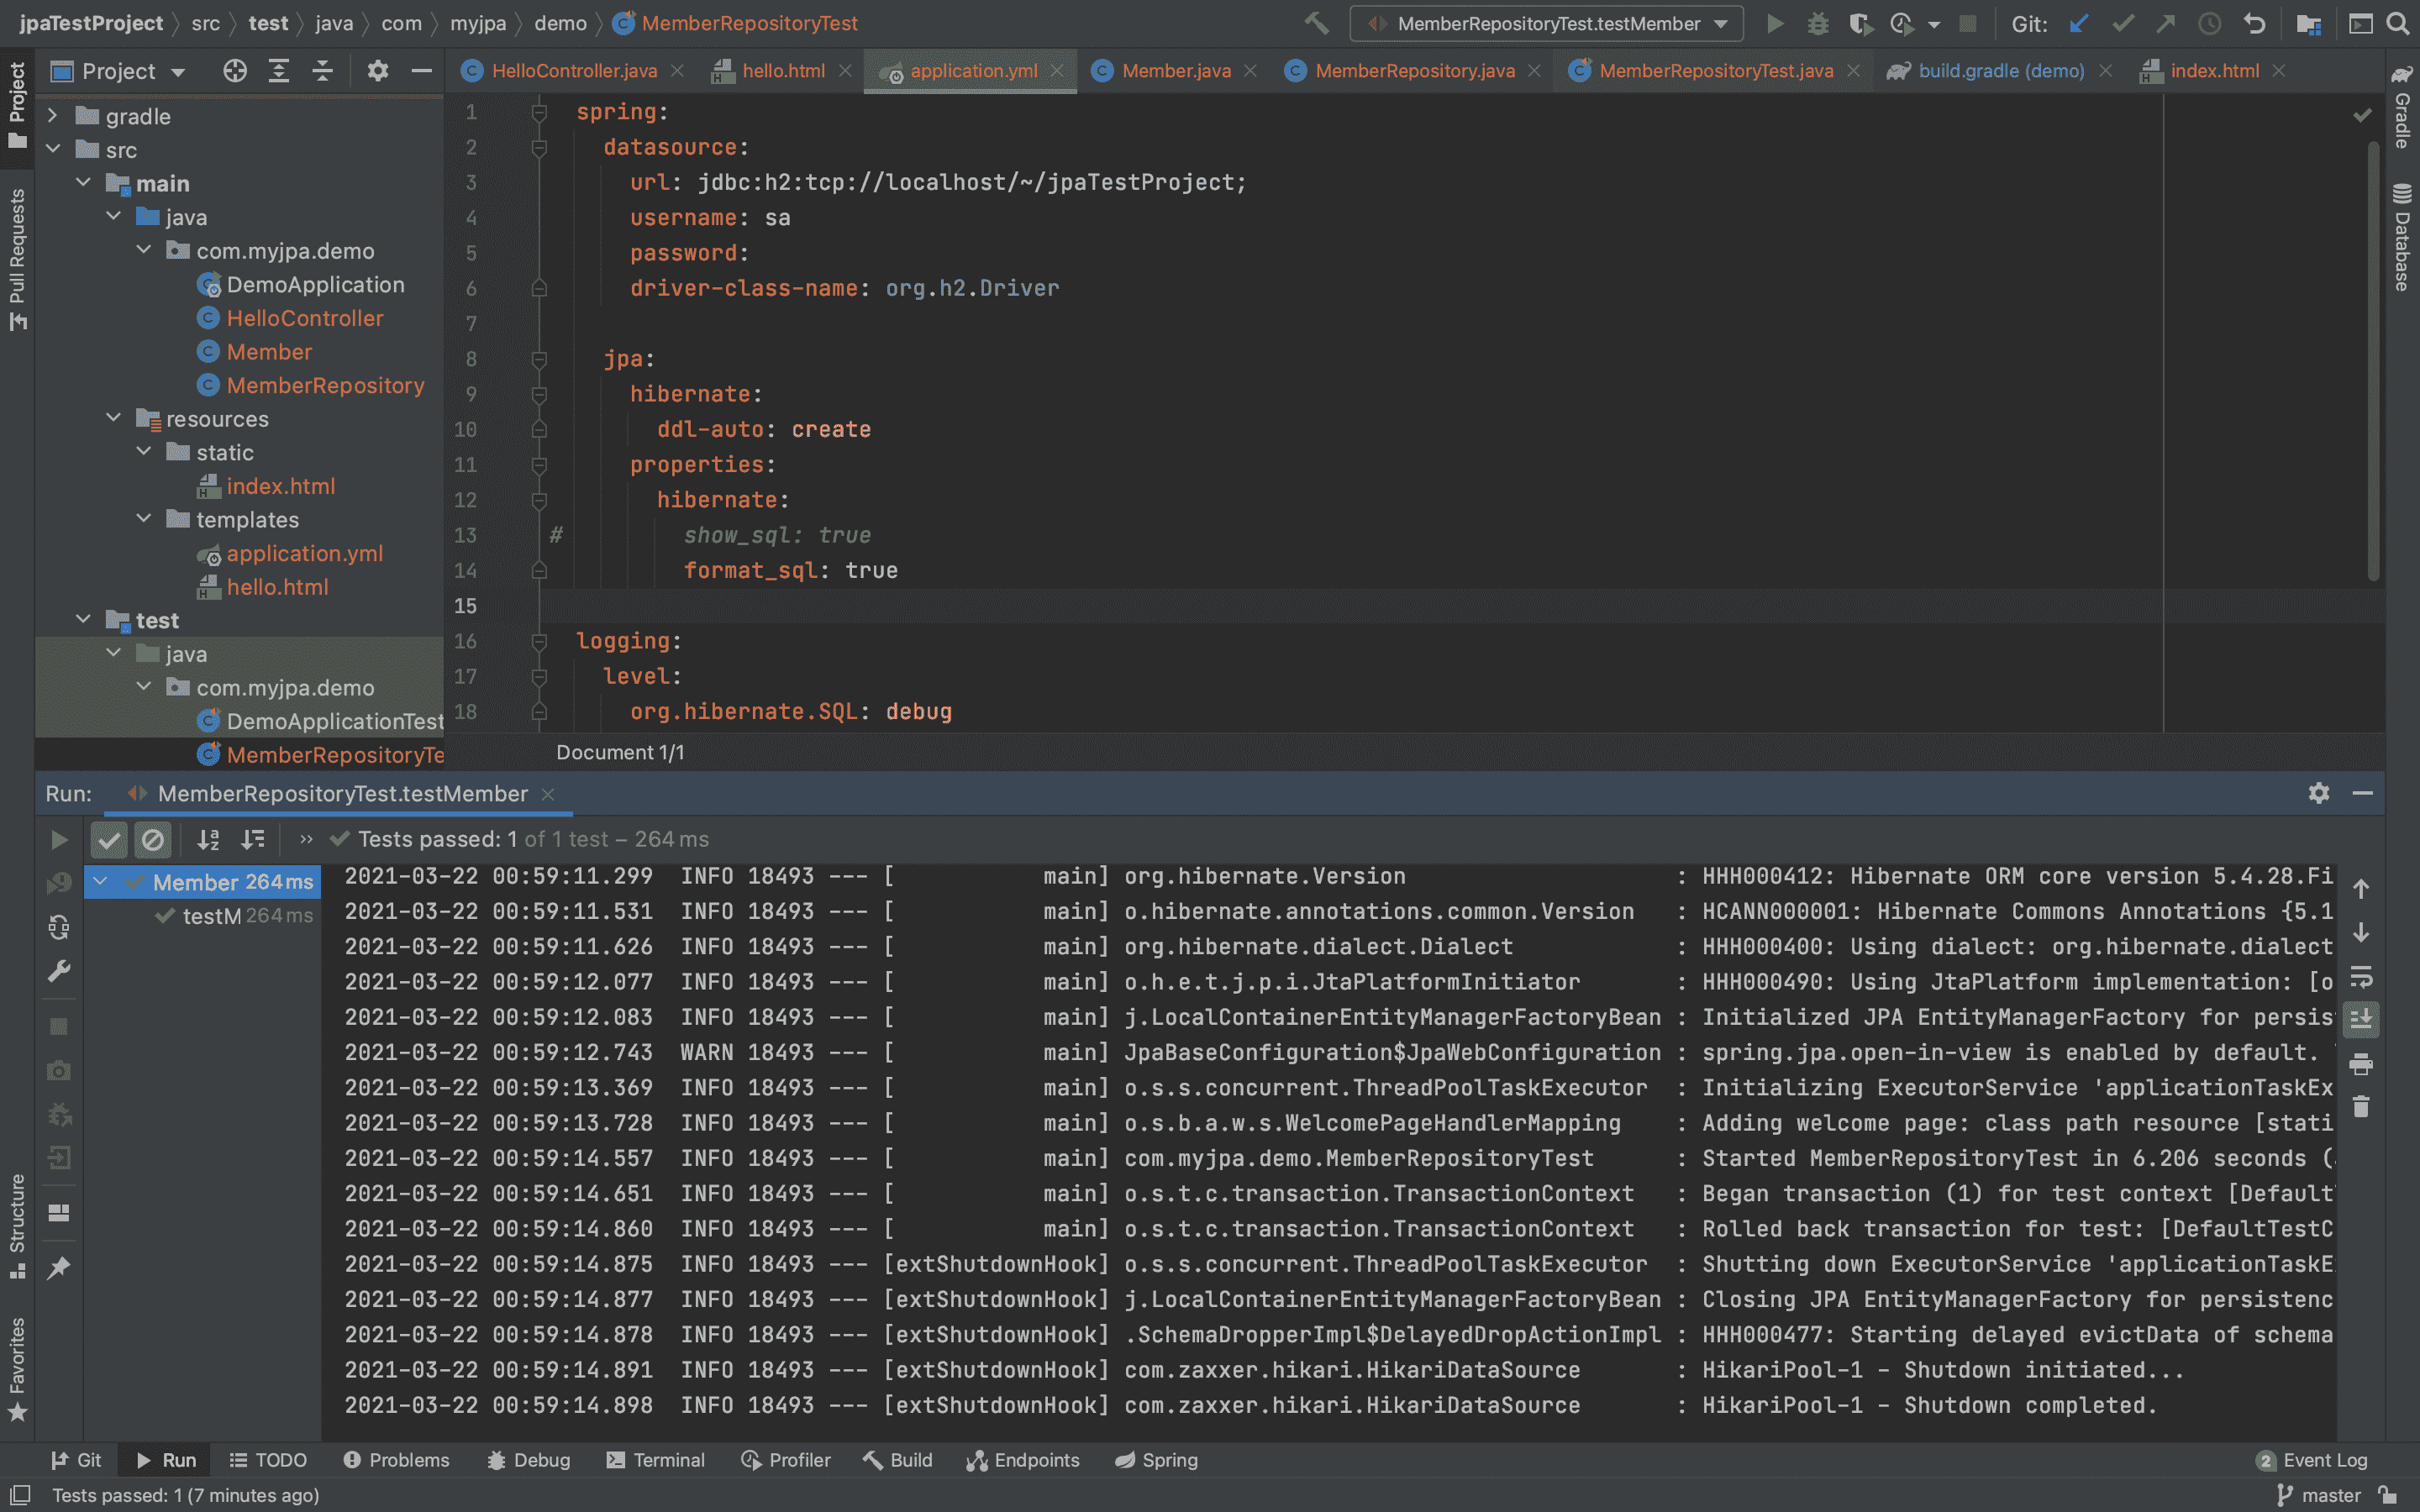This screenshot has width=2420, height=1512.
Task: Click the editor vertical scrollbar
Action: point(2372,360)
